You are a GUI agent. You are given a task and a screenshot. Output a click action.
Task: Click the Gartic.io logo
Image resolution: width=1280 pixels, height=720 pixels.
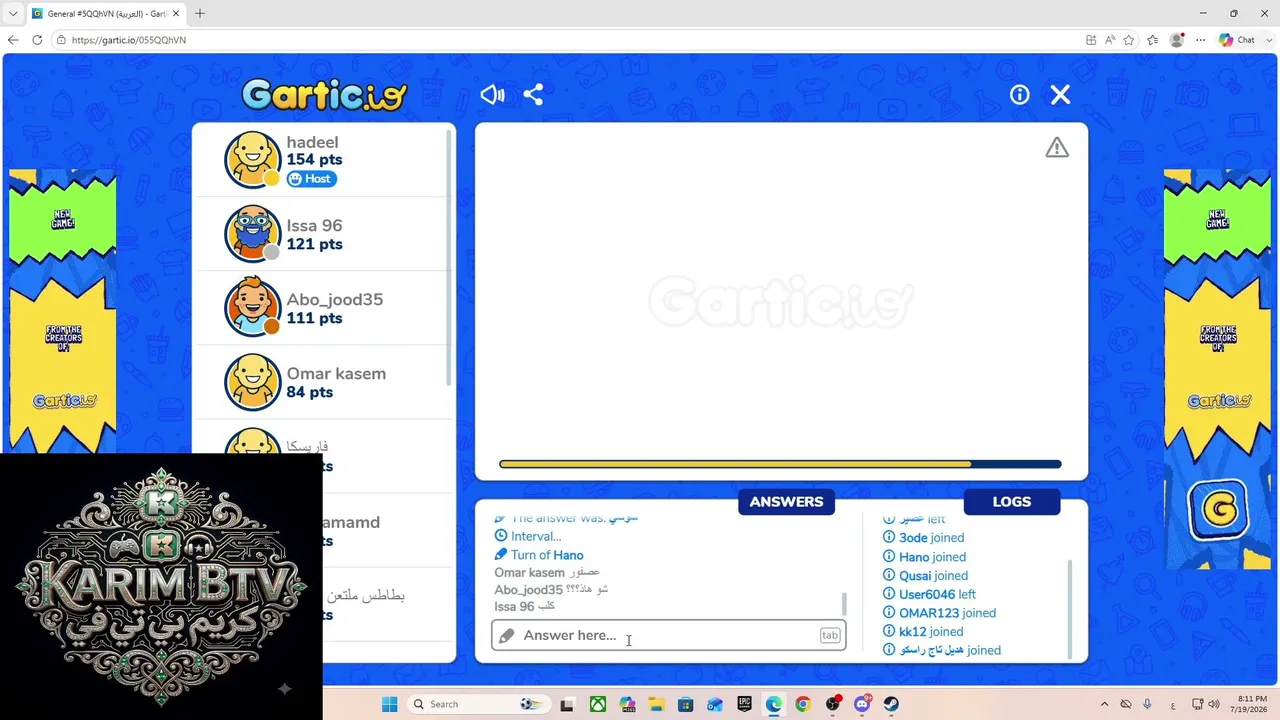click(x=325, y=95)
